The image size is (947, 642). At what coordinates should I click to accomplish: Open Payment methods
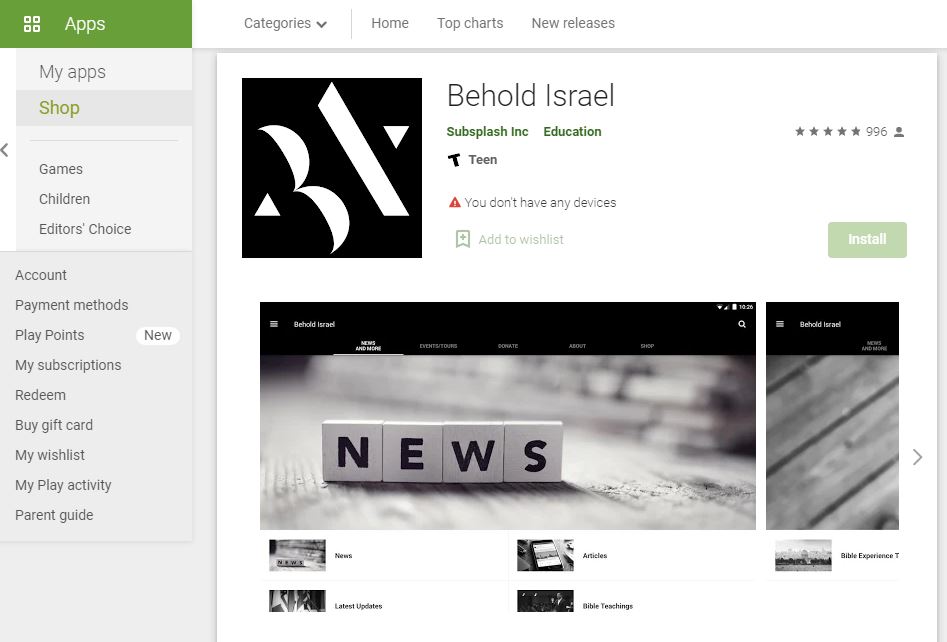tap(72, 305)
